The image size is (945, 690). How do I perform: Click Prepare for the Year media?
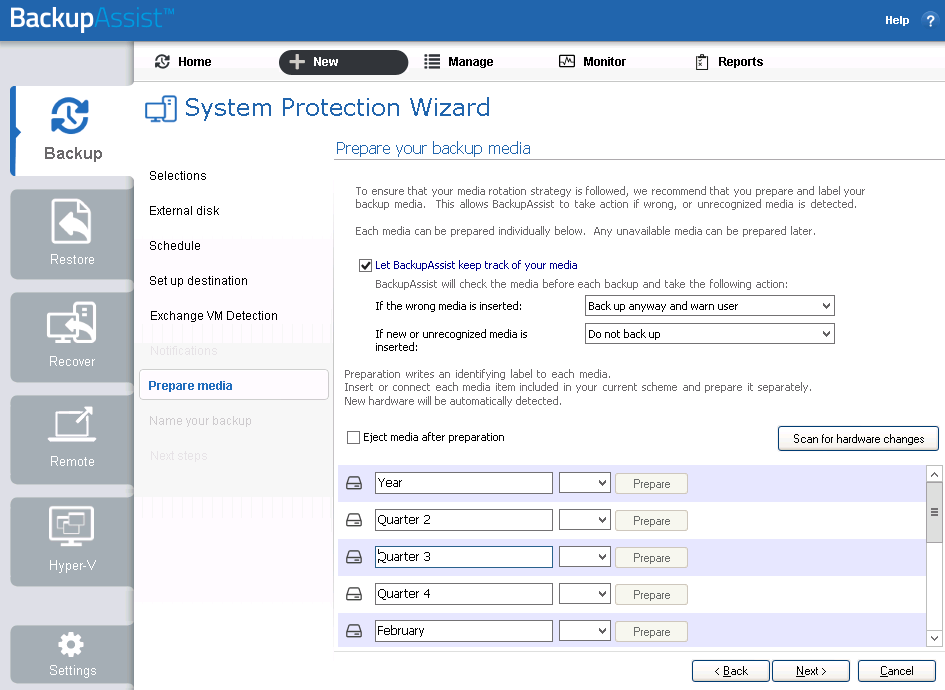tap(651, 484)
